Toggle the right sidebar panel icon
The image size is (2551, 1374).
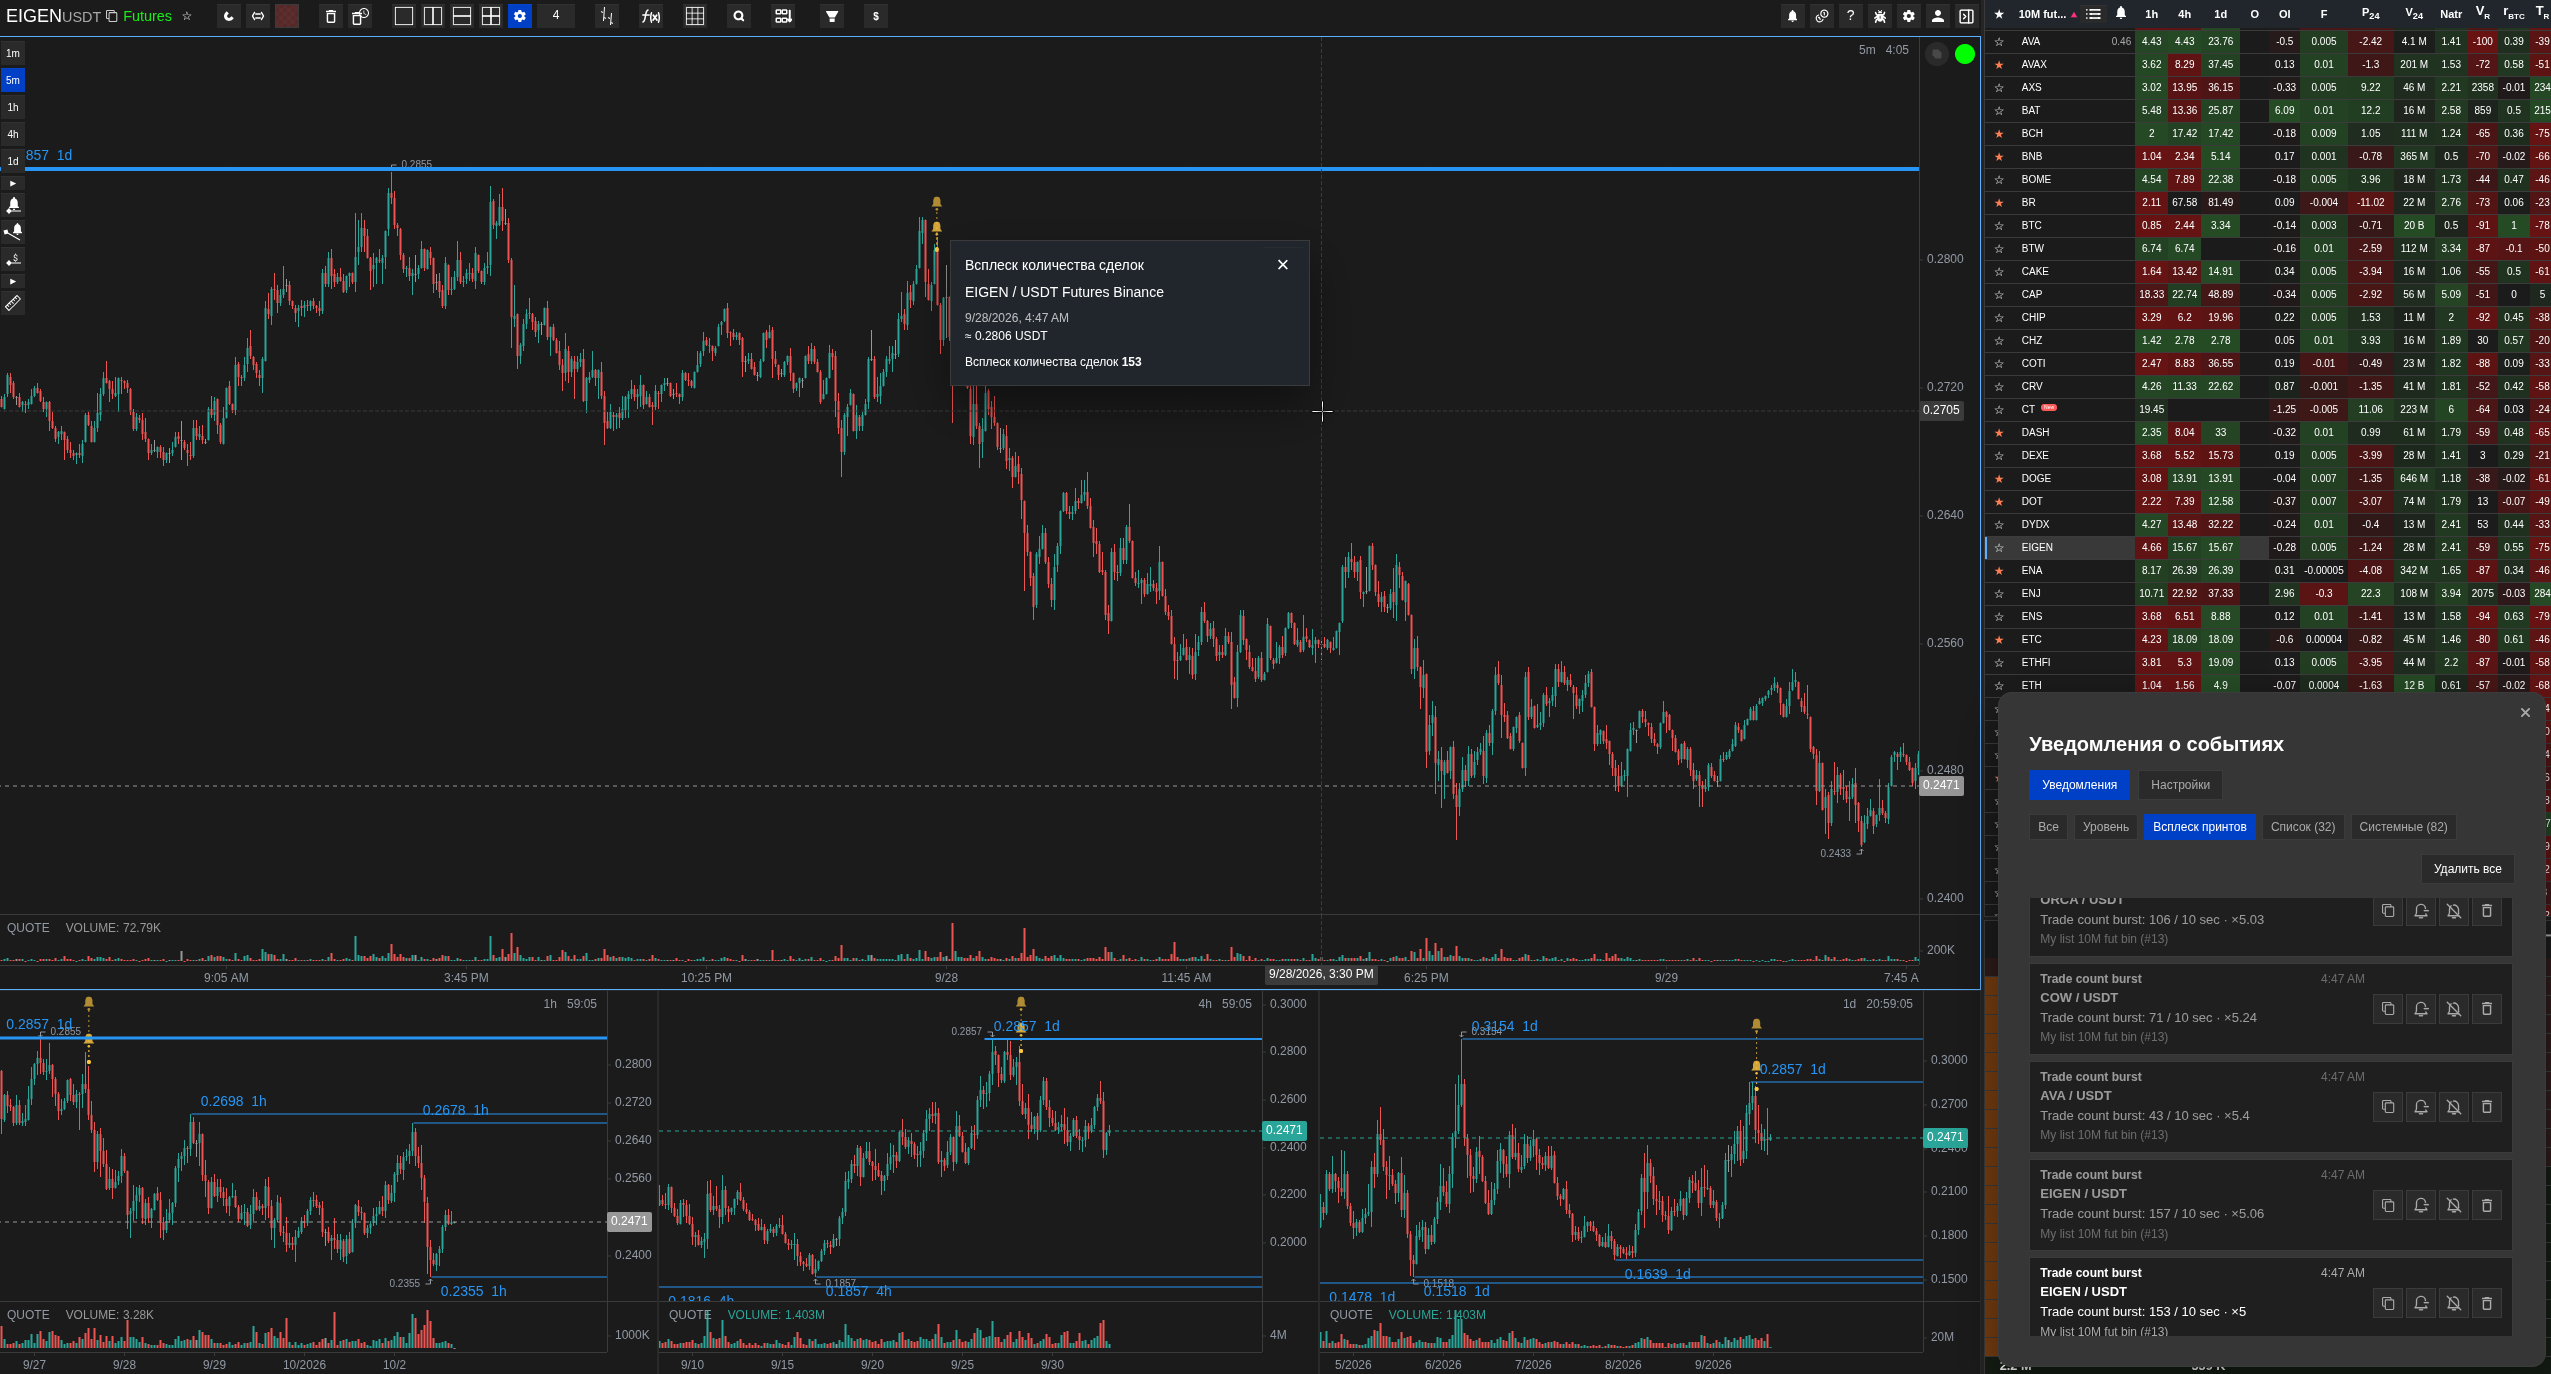[1966, 16]
